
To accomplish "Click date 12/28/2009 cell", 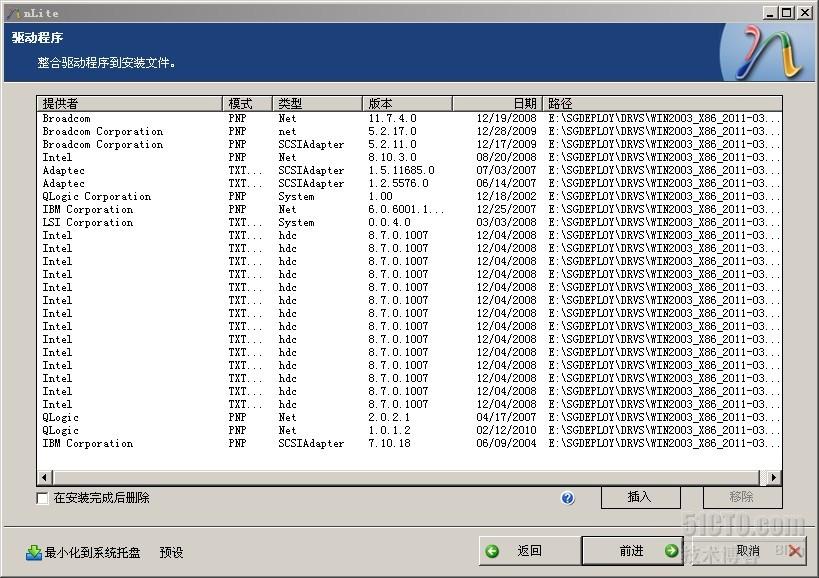I will [x=506, y=132].
